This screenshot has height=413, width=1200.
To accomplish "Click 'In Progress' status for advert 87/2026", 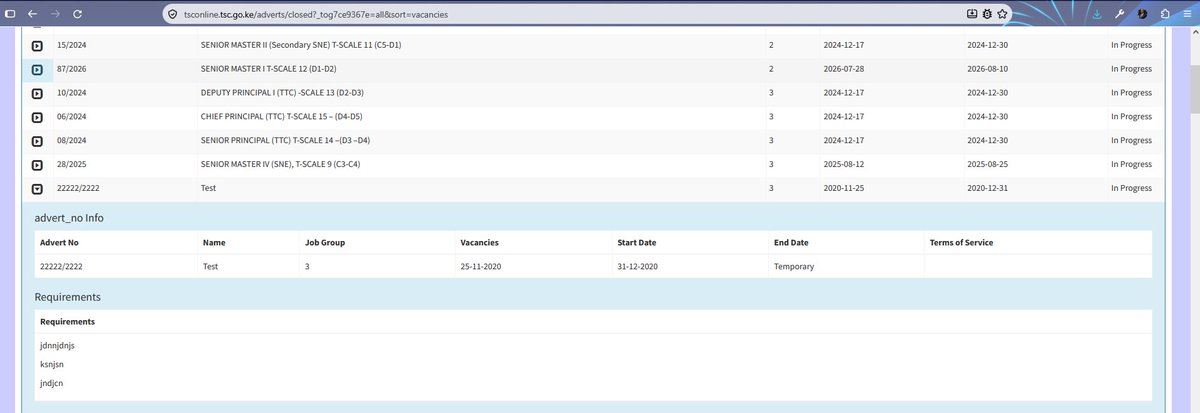I will tap(1131, 69).
